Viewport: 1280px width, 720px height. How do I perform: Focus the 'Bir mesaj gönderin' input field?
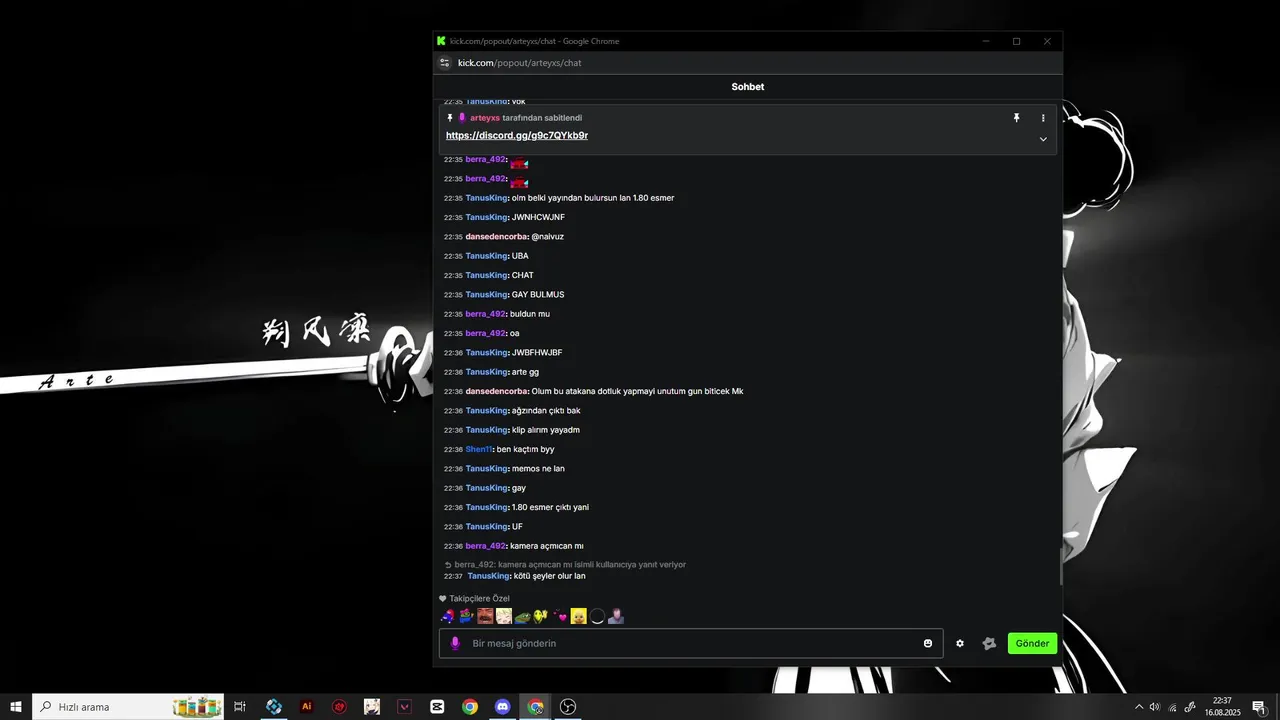click(691, 643)
